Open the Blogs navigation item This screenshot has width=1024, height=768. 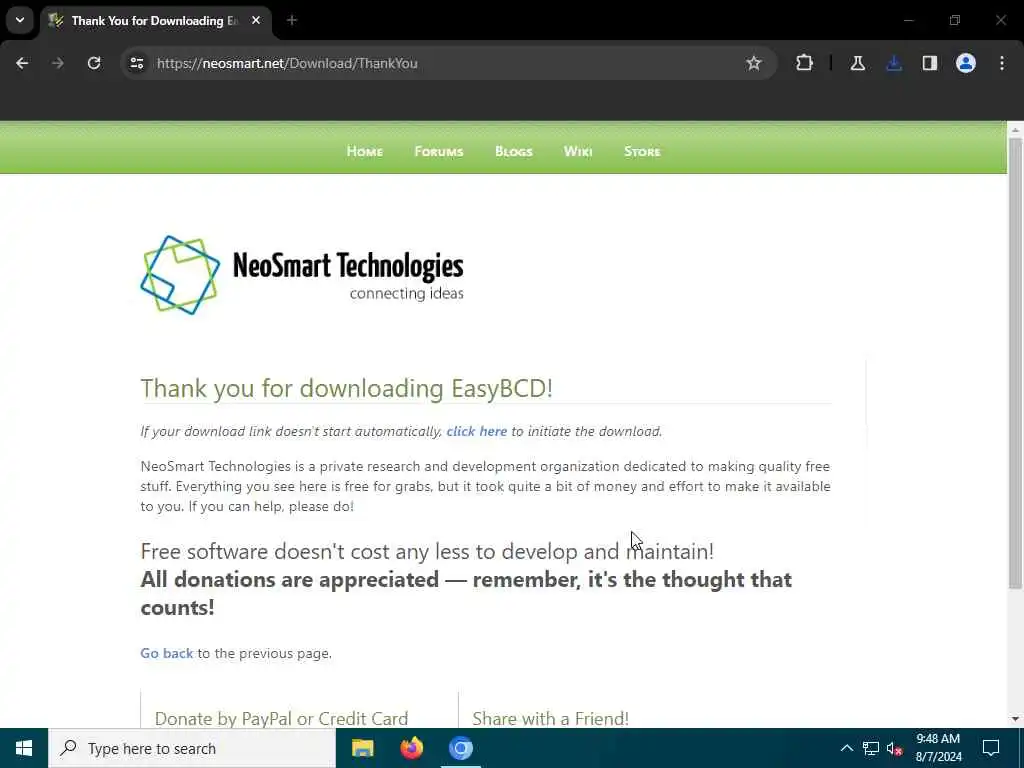(514, 152)
